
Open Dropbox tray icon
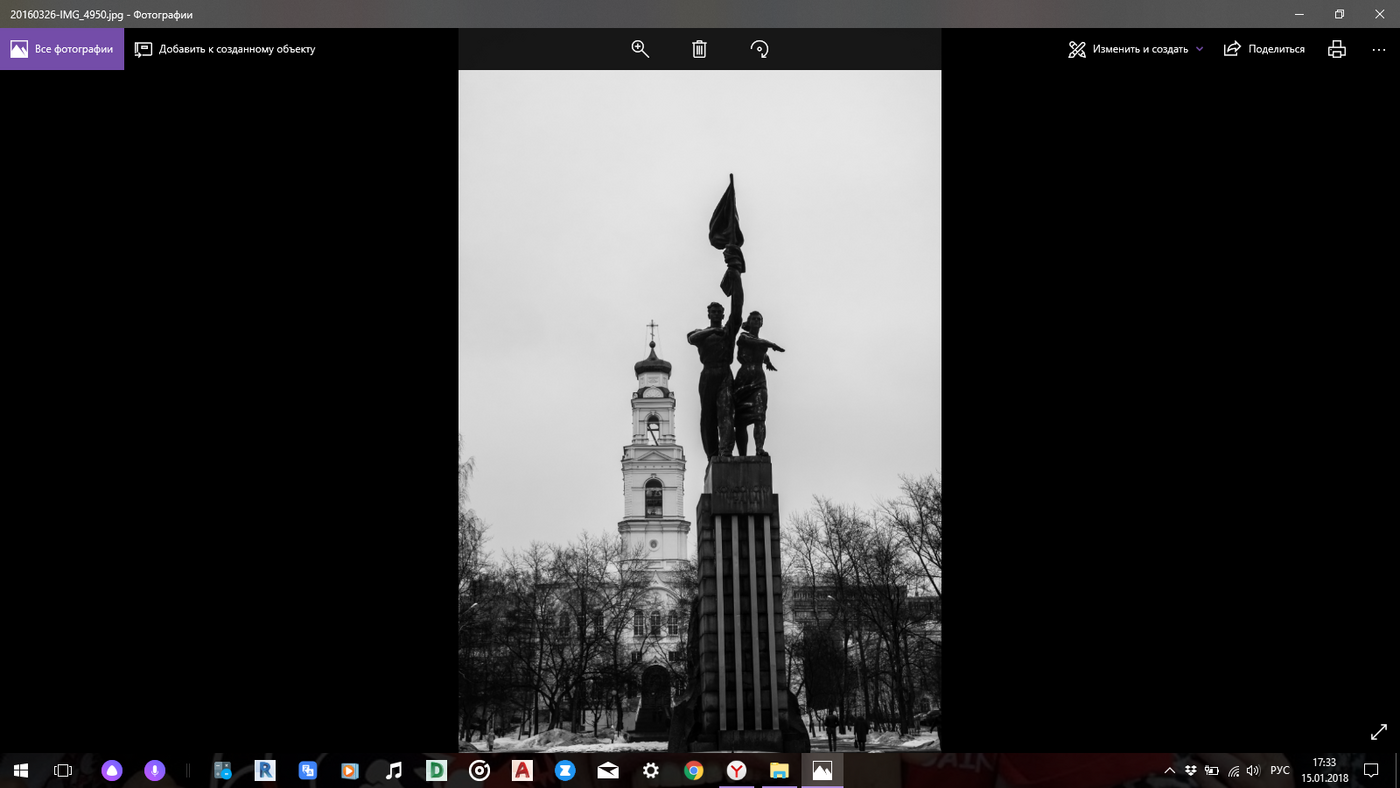[x=1190, y=770]
